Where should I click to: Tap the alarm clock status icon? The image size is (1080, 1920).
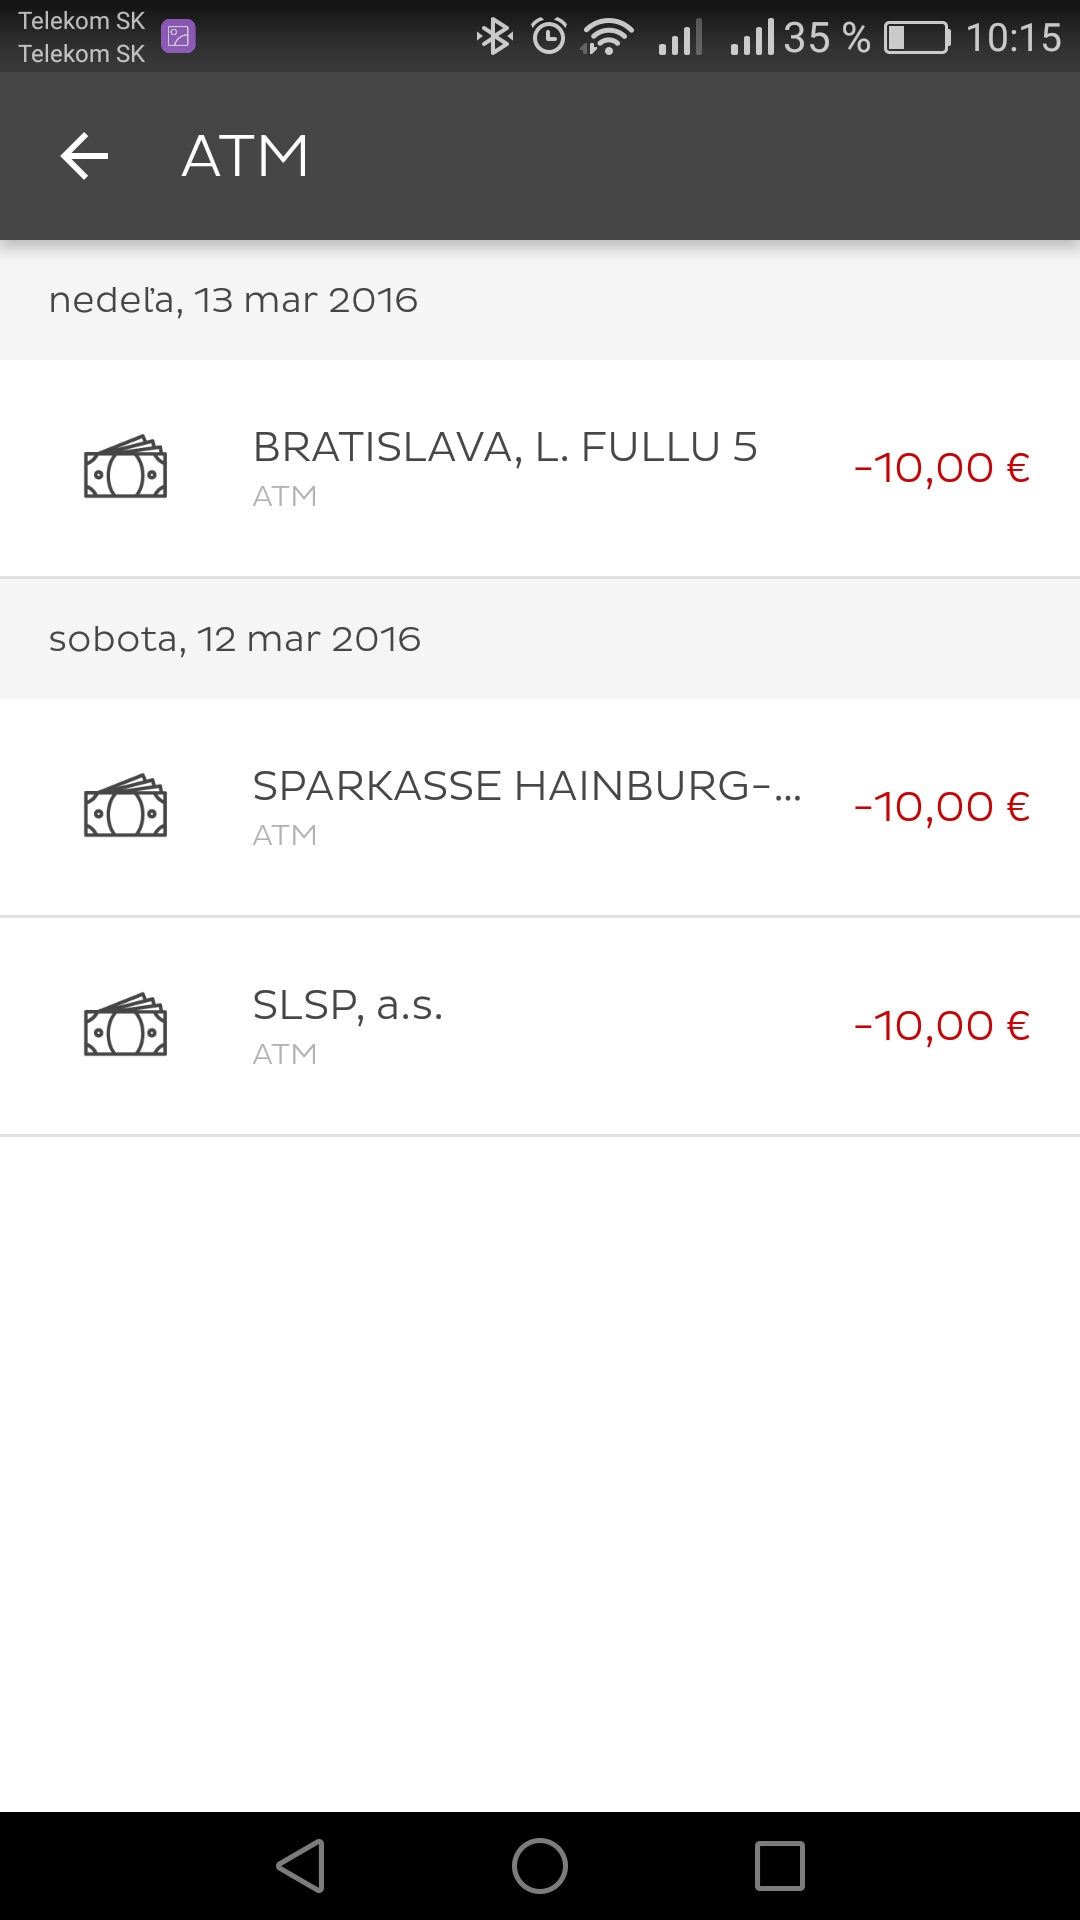[549, 37]
